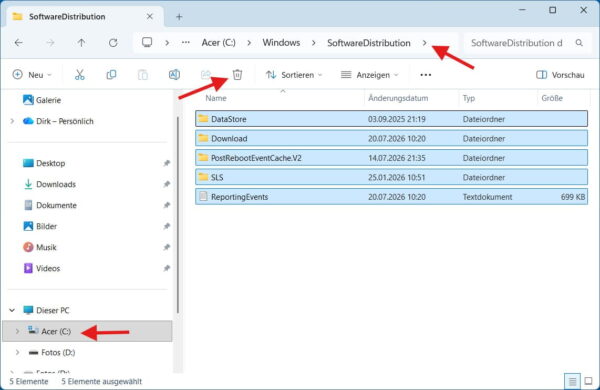This screenshot has width=600, height=390.
Task: Select the ReportingEvents text document
Action: click(x=391, y=197)
